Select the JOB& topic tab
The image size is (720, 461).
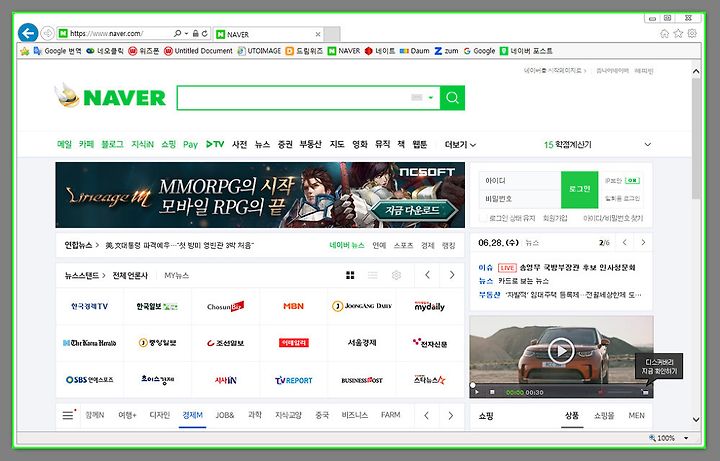point(225,415)
